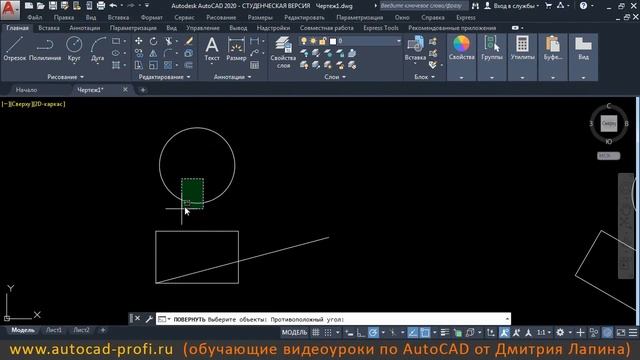Click the keyword search input field

tap(423, 6)
